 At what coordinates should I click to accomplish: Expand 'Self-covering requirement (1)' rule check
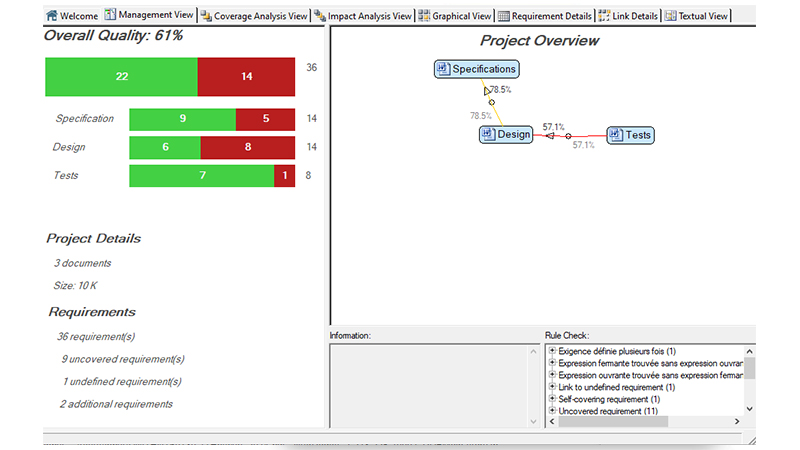click(x=552, y=399)
